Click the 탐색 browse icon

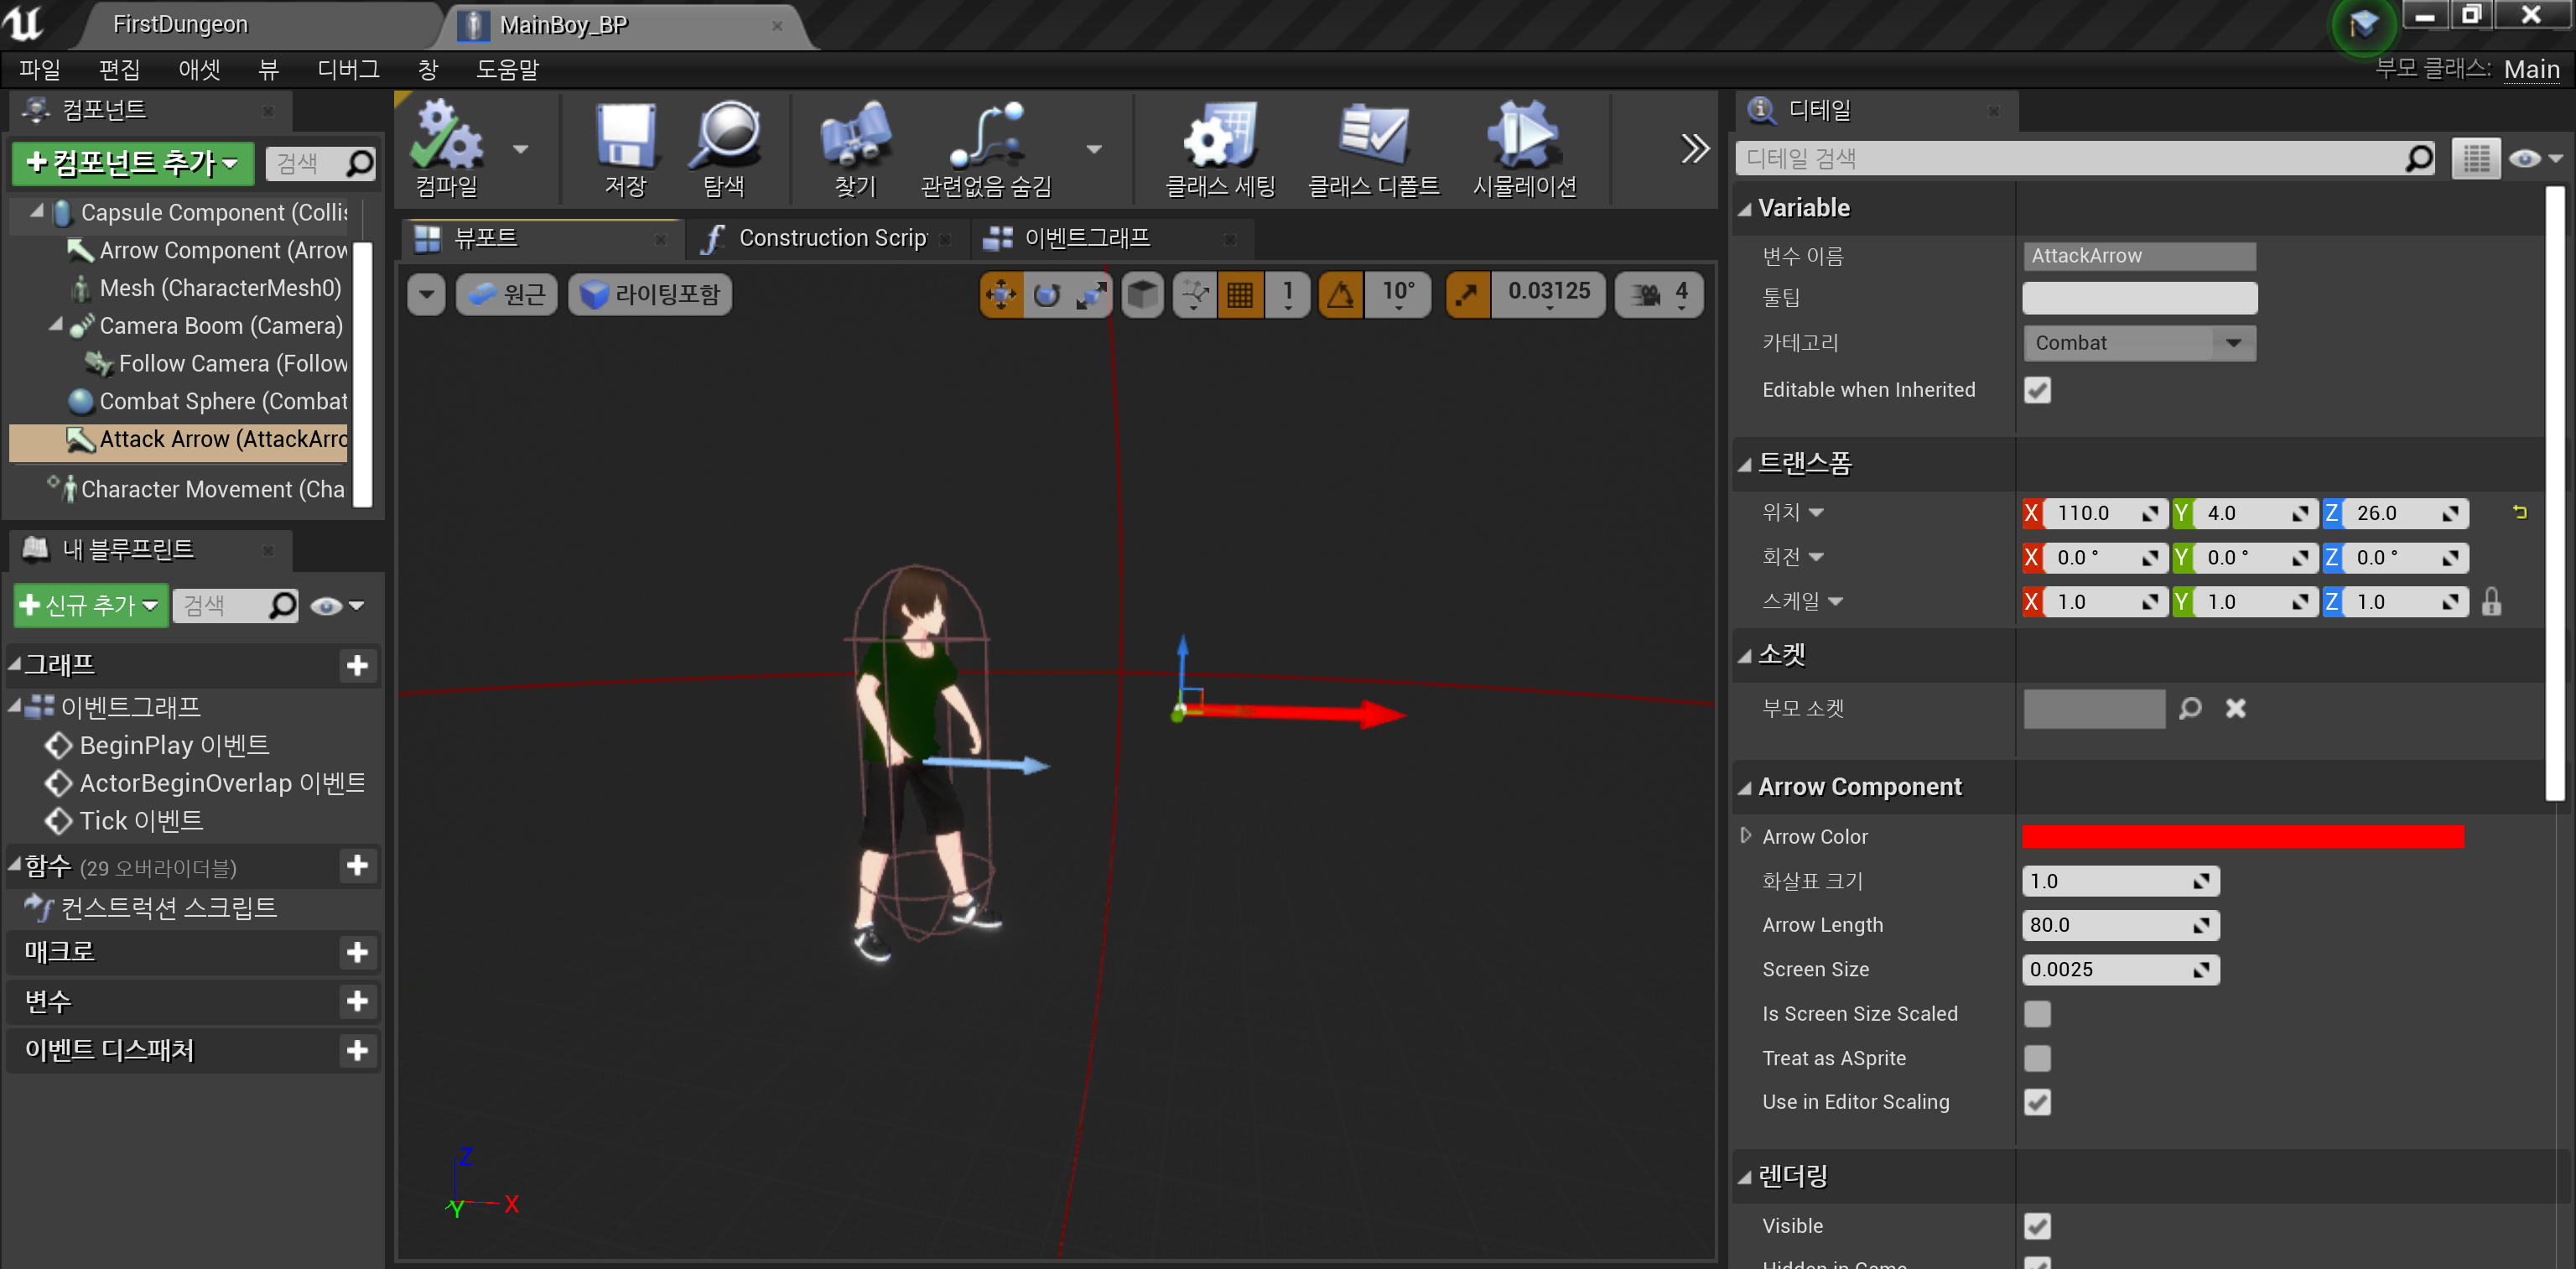click(729, 148)
